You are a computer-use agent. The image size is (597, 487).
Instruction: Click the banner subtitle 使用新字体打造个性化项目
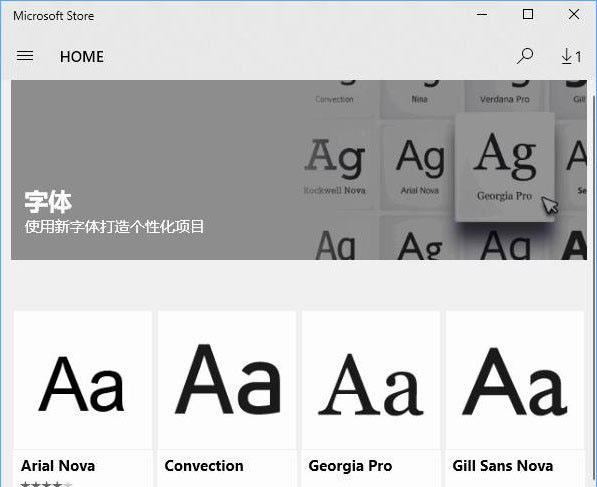point(114,227)
